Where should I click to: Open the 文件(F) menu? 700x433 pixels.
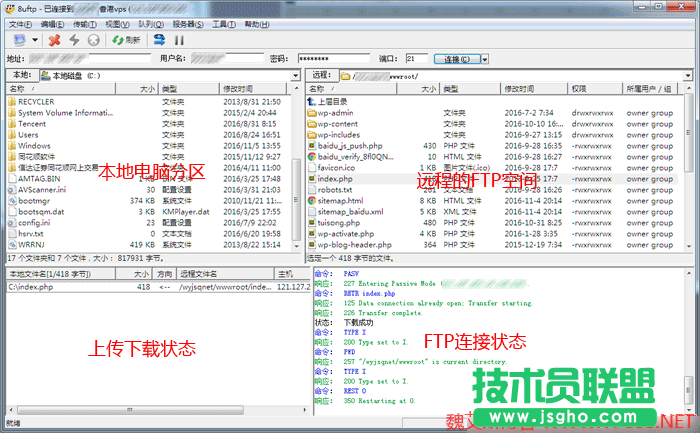(x=20, y=24)
